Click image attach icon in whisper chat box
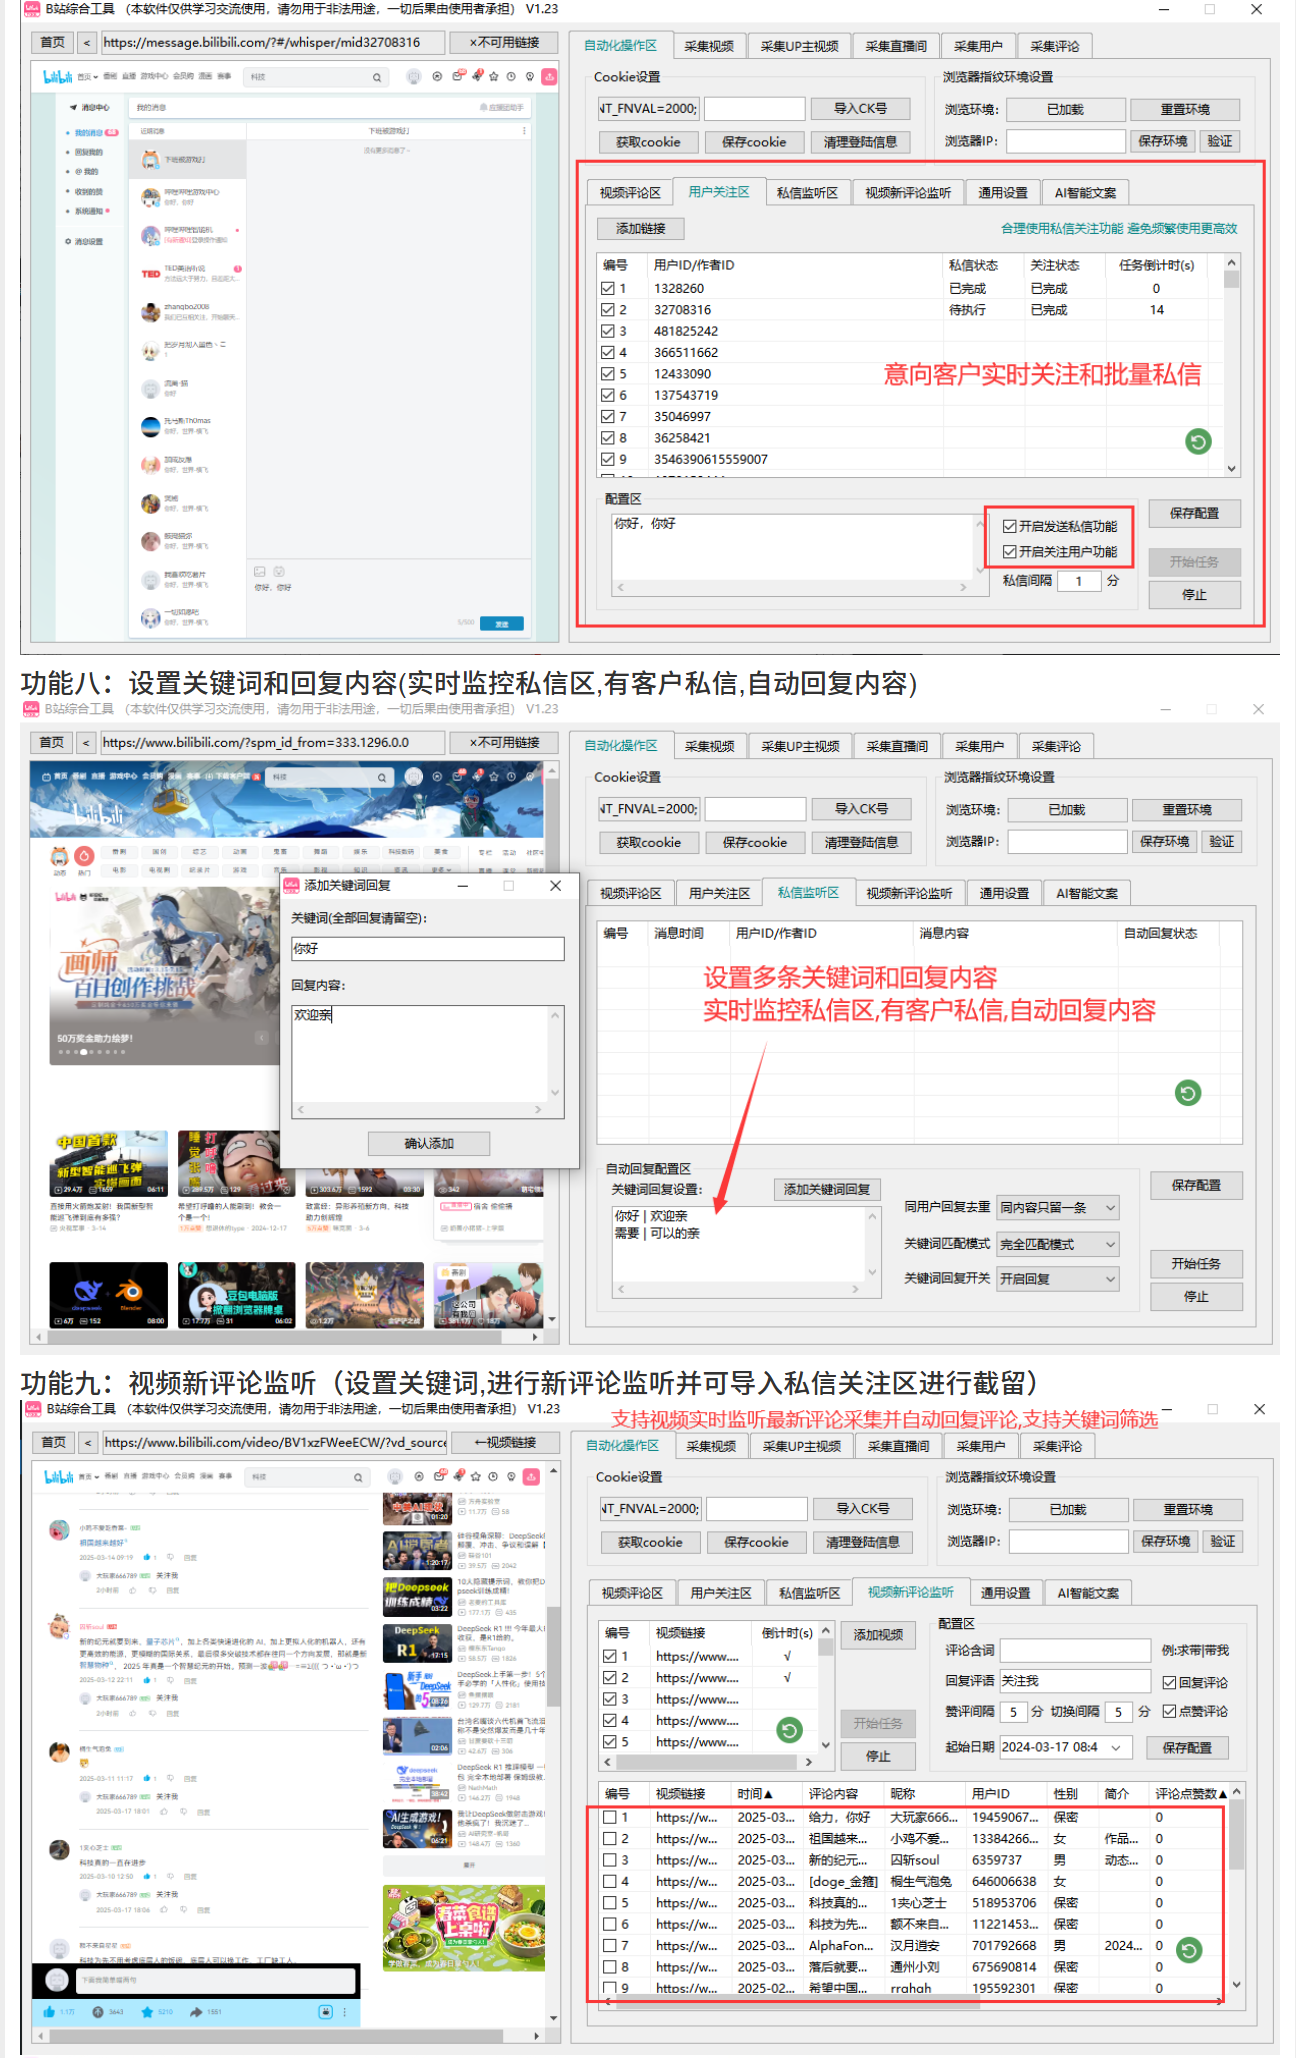Screen dimensions: 1296x2058 (x=260, y=571)
